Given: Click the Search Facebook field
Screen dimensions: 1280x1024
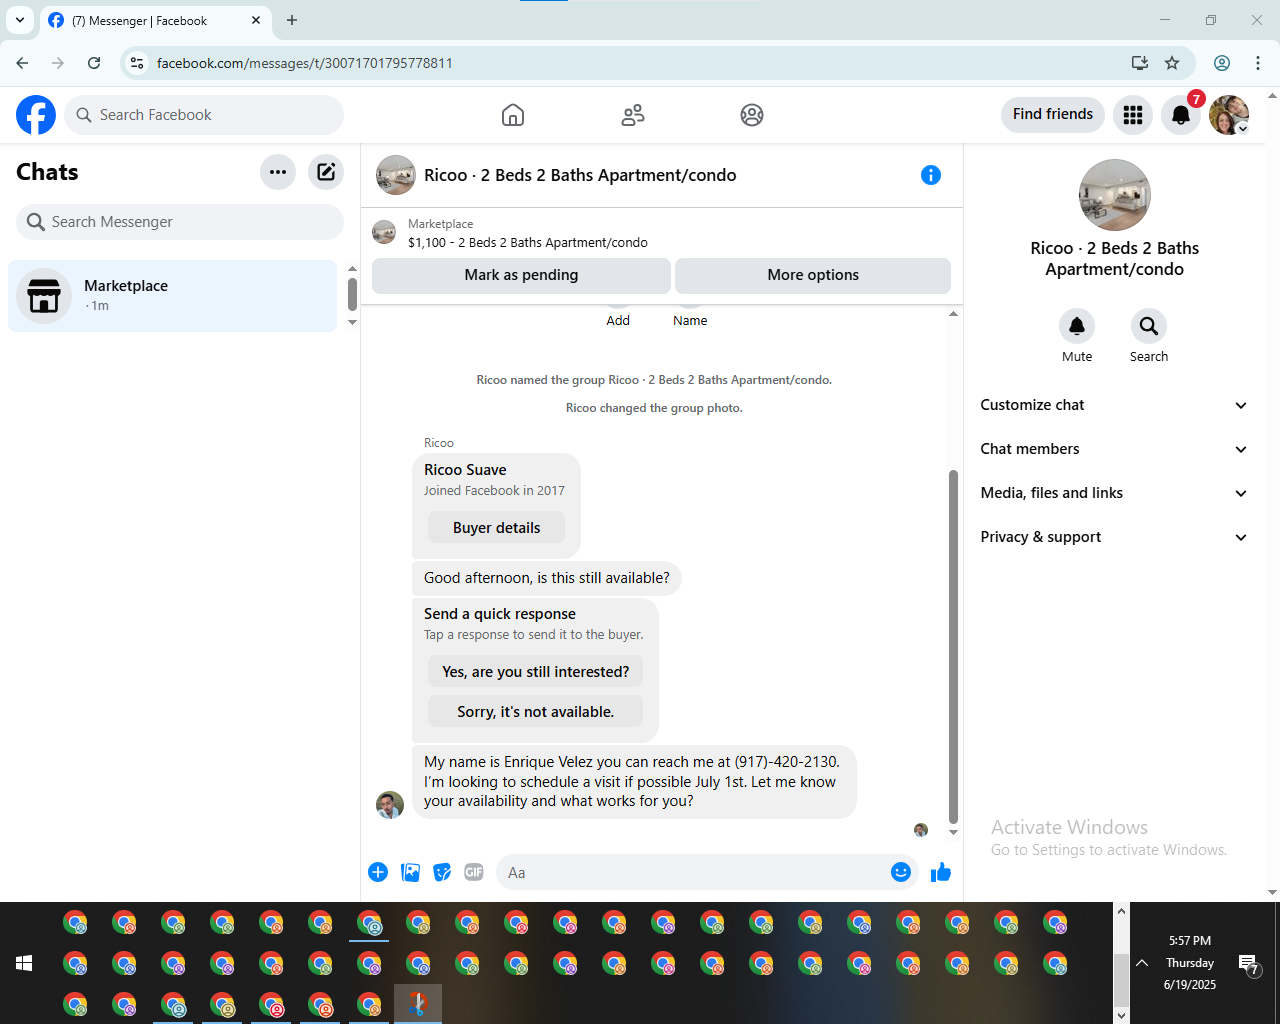Looking at the screenshot, I should pos(204,115).
